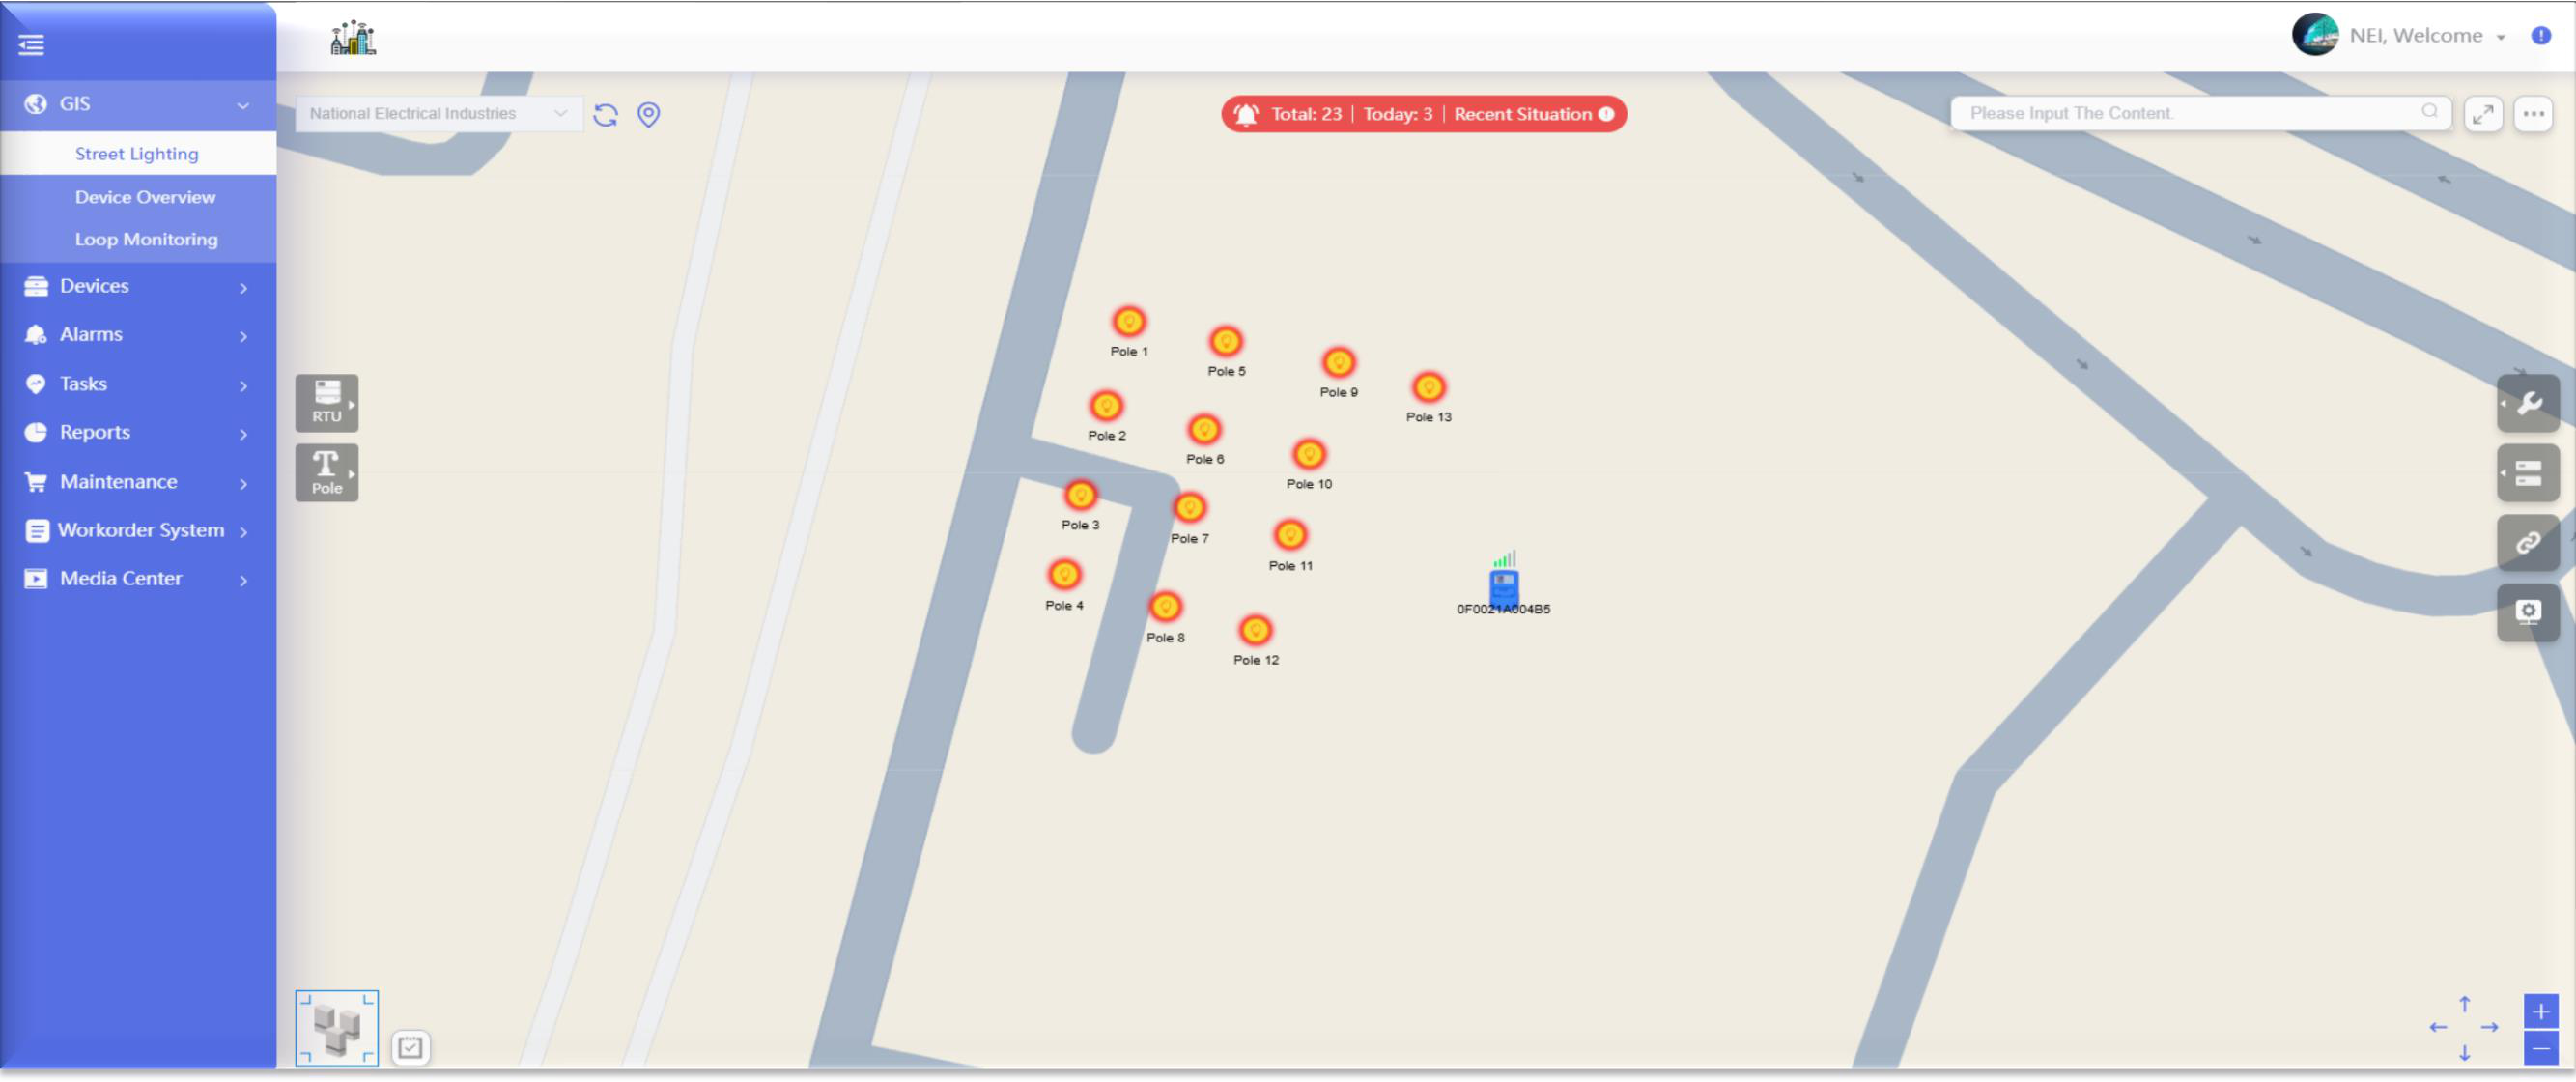
Task: Refresh the map with the reload icon
Action: (605, 114)
